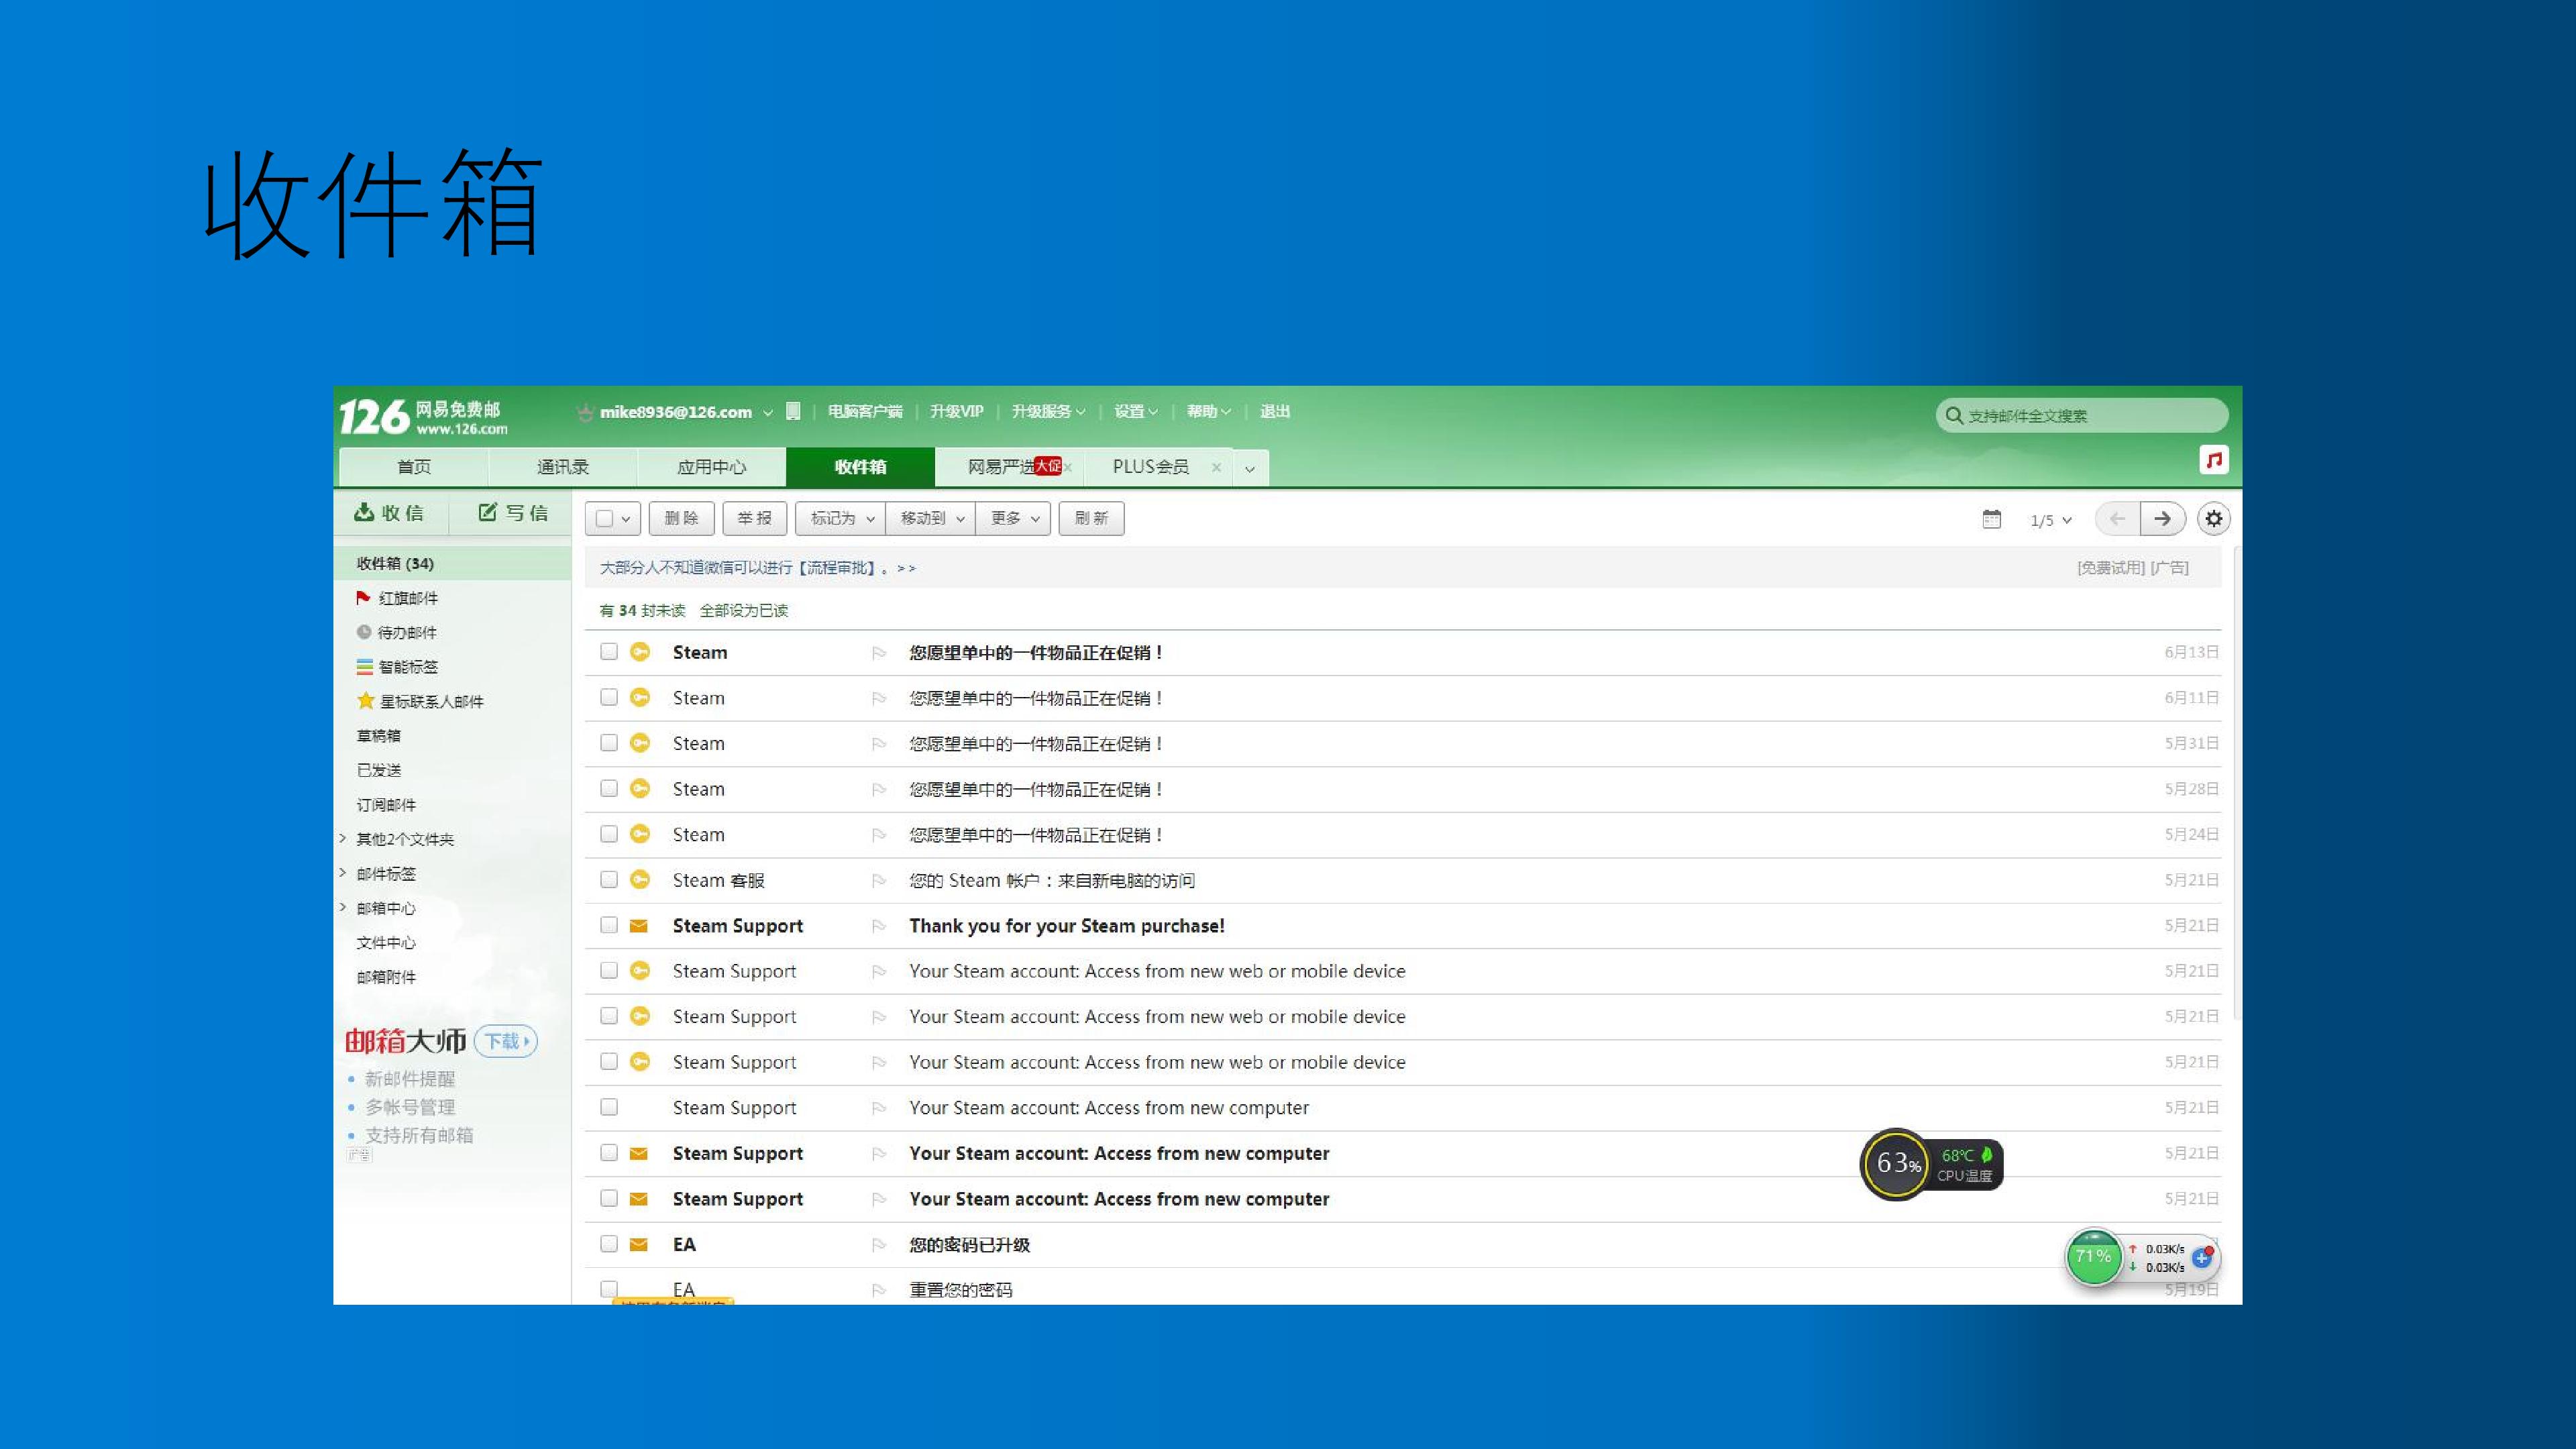Open the 标记为 (mark as) dropdown
2576x1449 pixels.
point(841,519)
